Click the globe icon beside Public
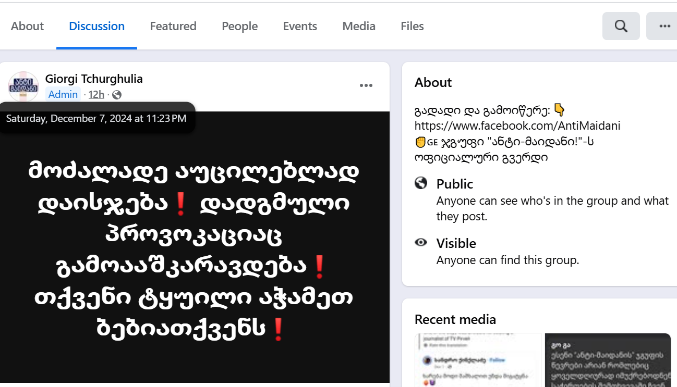Image resolution: width=677 pixels, height=387 pixels. (x=421, y=183)
